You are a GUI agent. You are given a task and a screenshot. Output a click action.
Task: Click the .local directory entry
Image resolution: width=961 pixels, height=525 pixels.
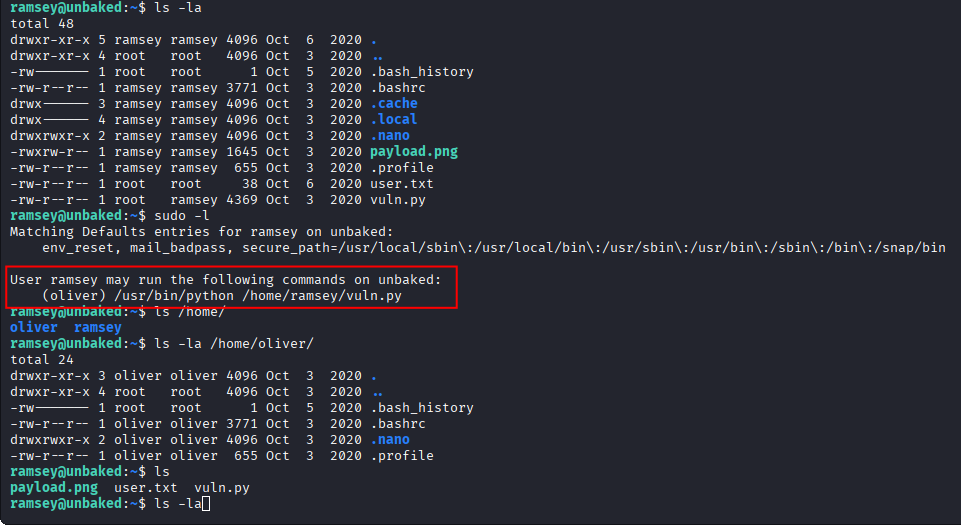(x=394, y=119)
